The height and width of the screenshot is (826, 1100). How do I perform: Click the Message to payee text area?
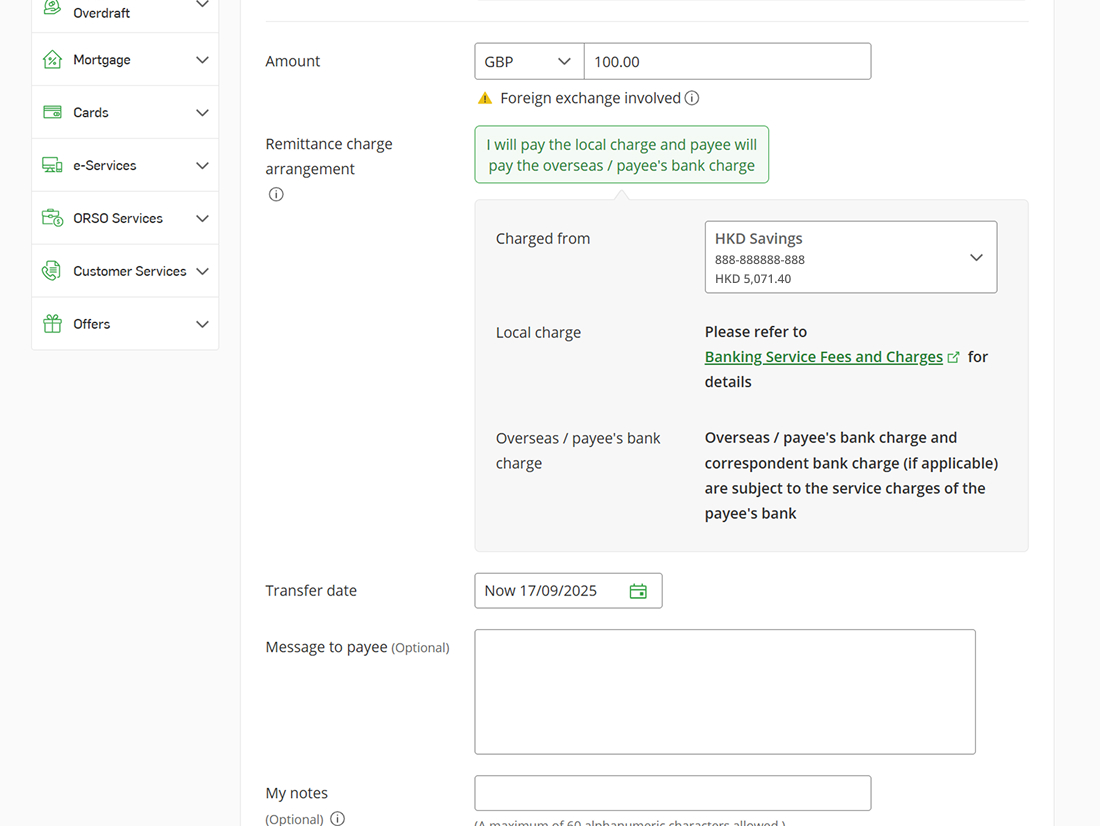point(725,691)
